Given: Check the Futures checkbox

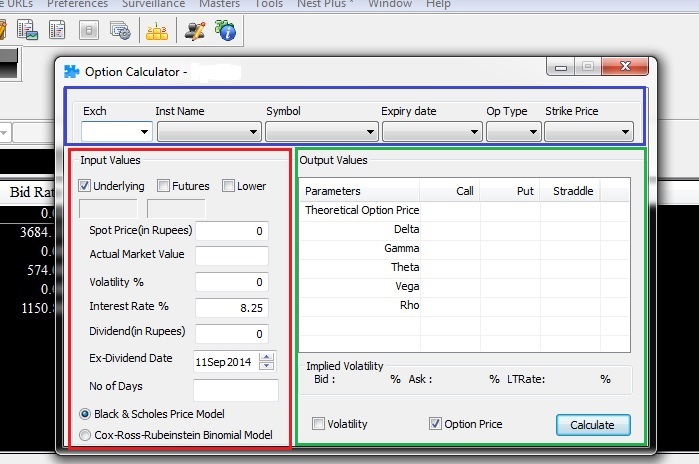Looking at the screenshot, I should (x=163, y=185).
